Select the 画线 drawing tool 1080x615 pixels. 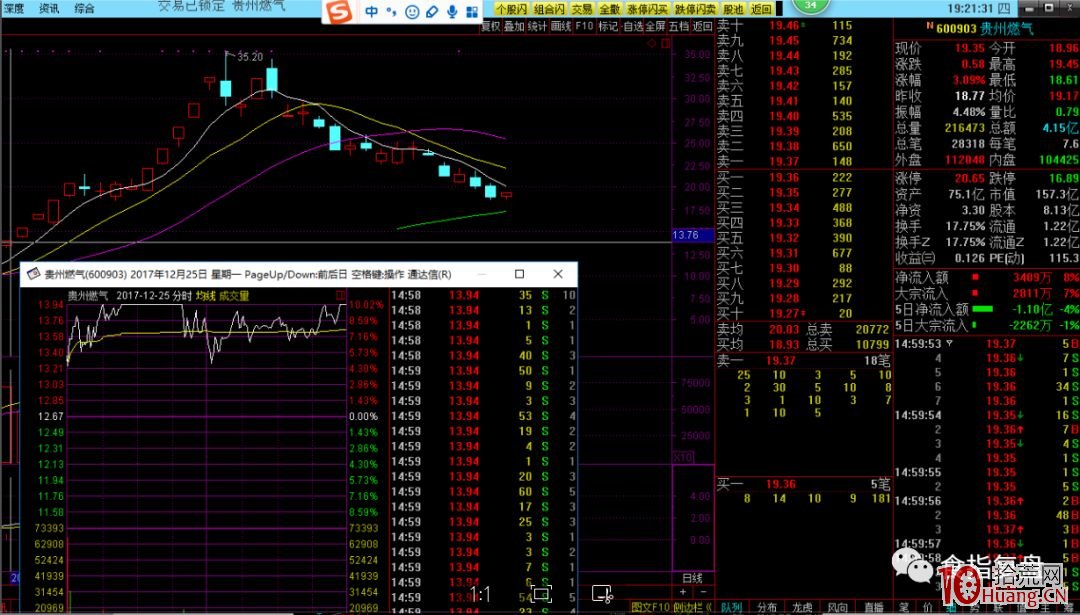tap(561, 26)
